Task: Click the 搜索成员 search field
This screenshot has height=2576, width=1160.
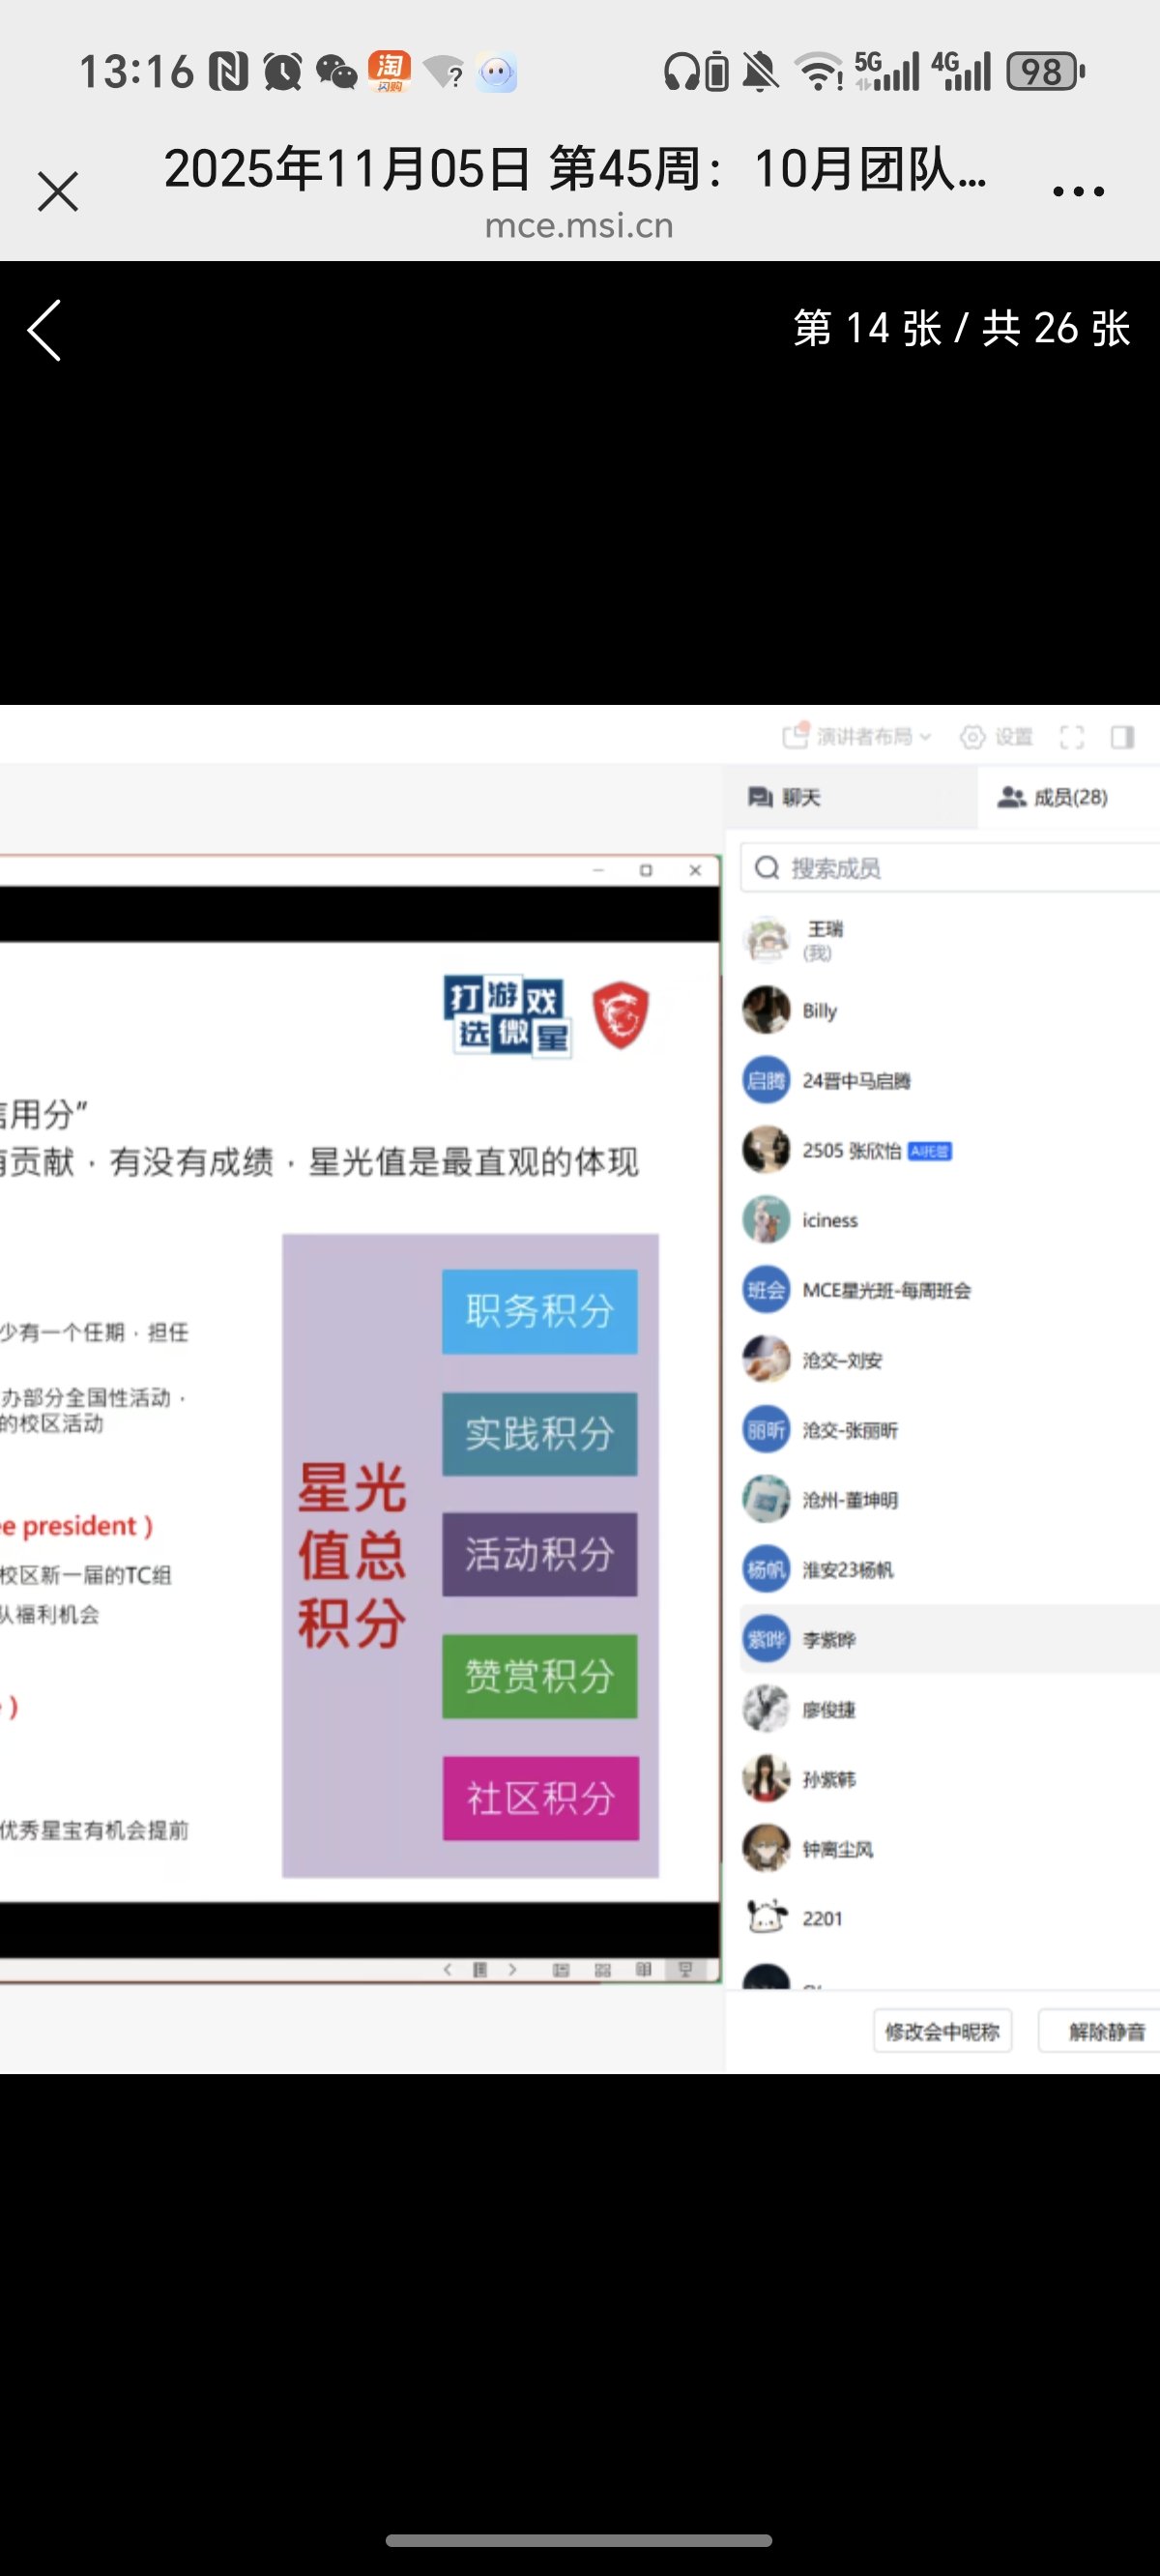Action: tap(950, 867)
